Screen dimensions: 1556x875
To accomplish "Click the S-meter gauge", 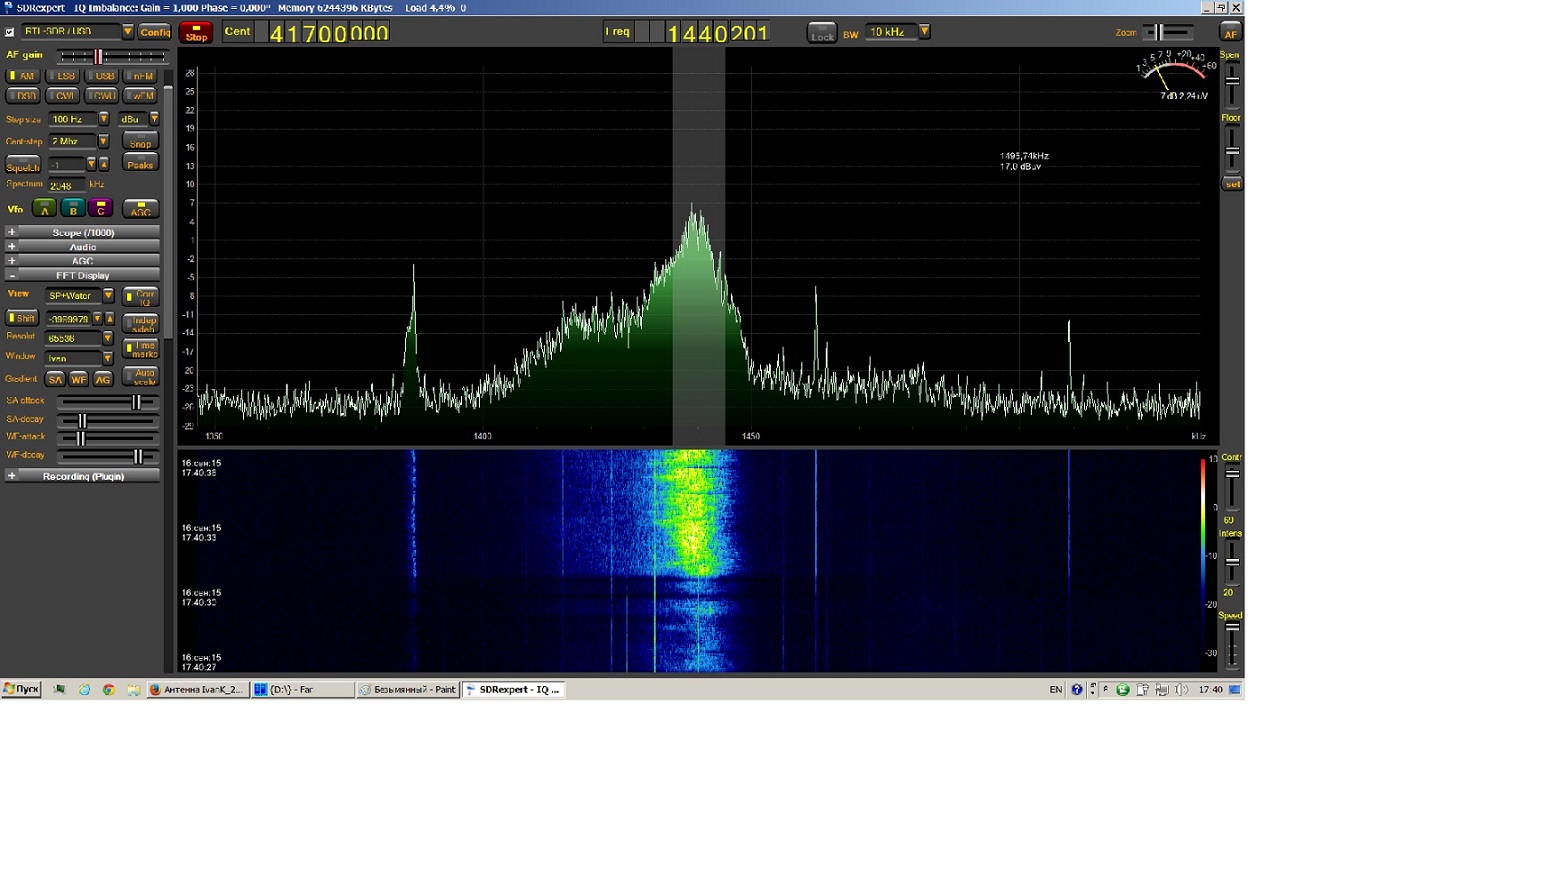I will tap(1174, 75).
